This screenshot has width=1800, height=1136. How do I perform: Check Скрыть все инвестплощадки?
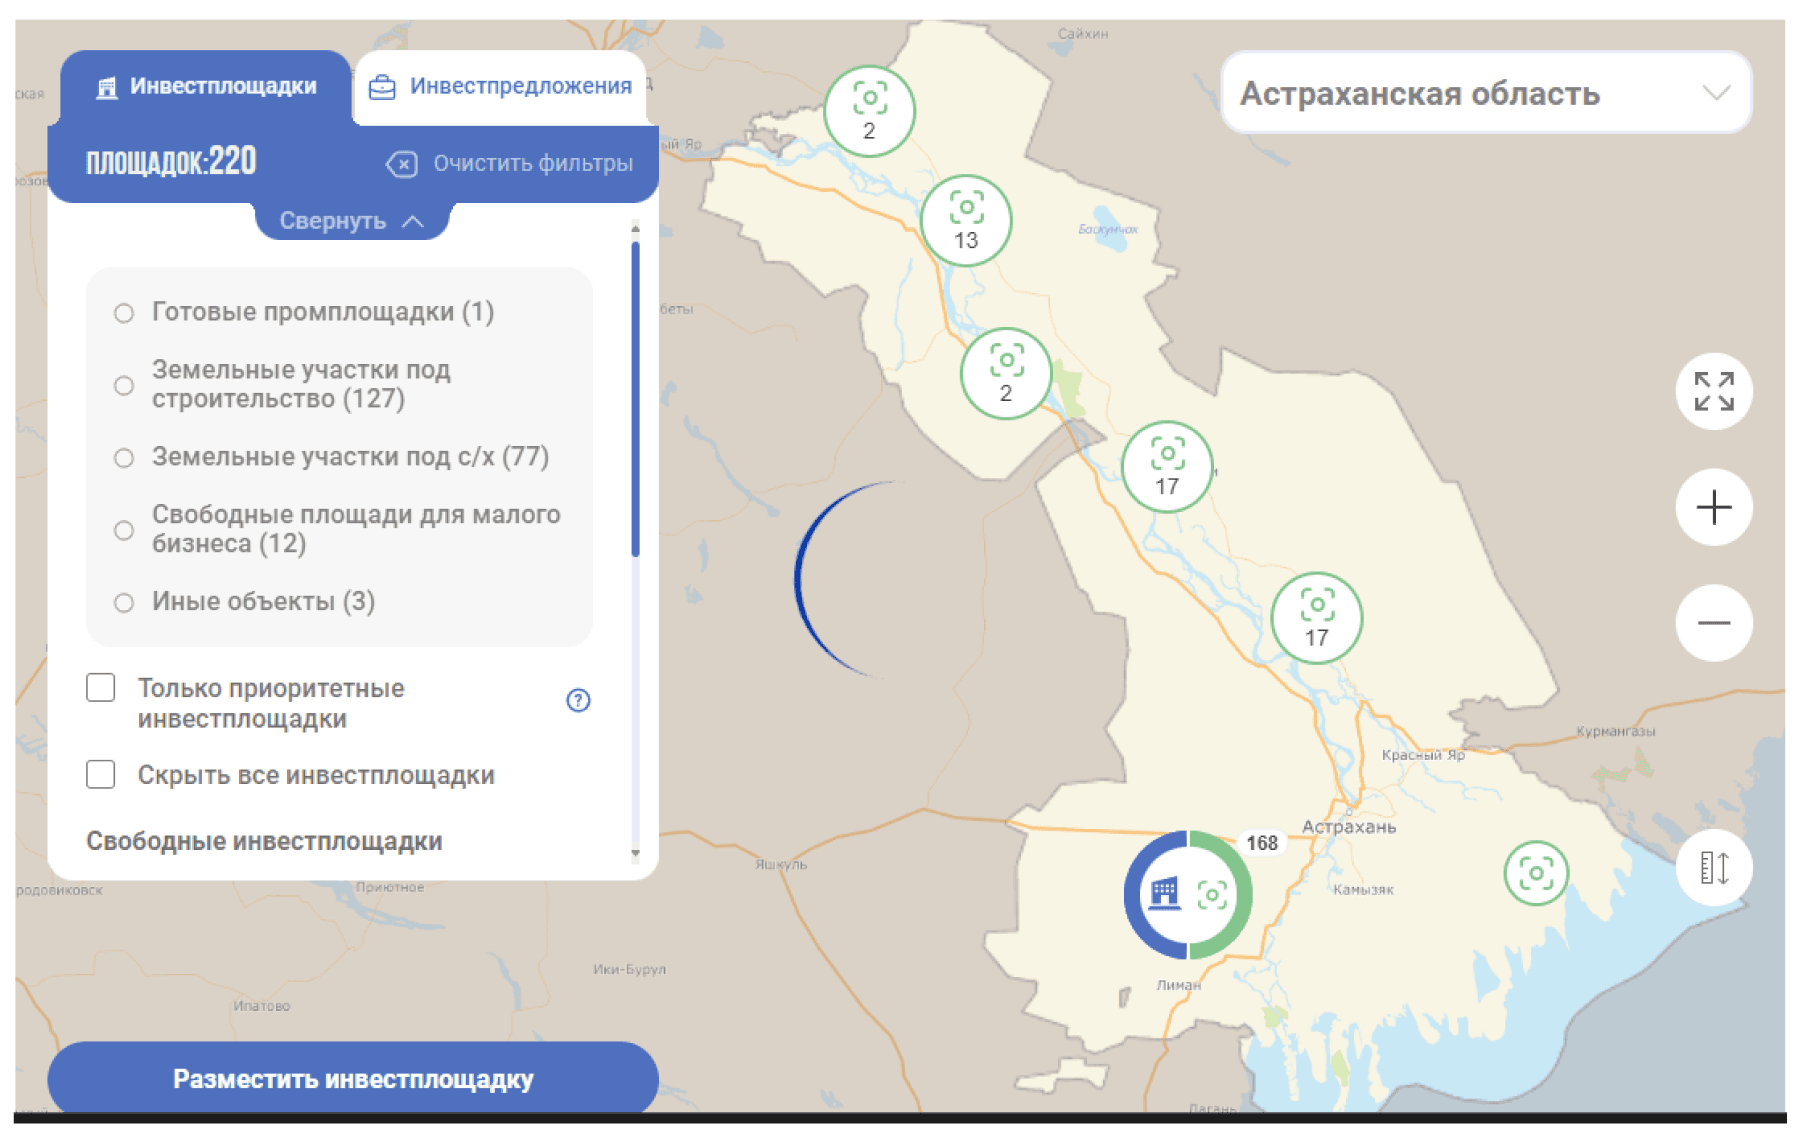[101, 774]
